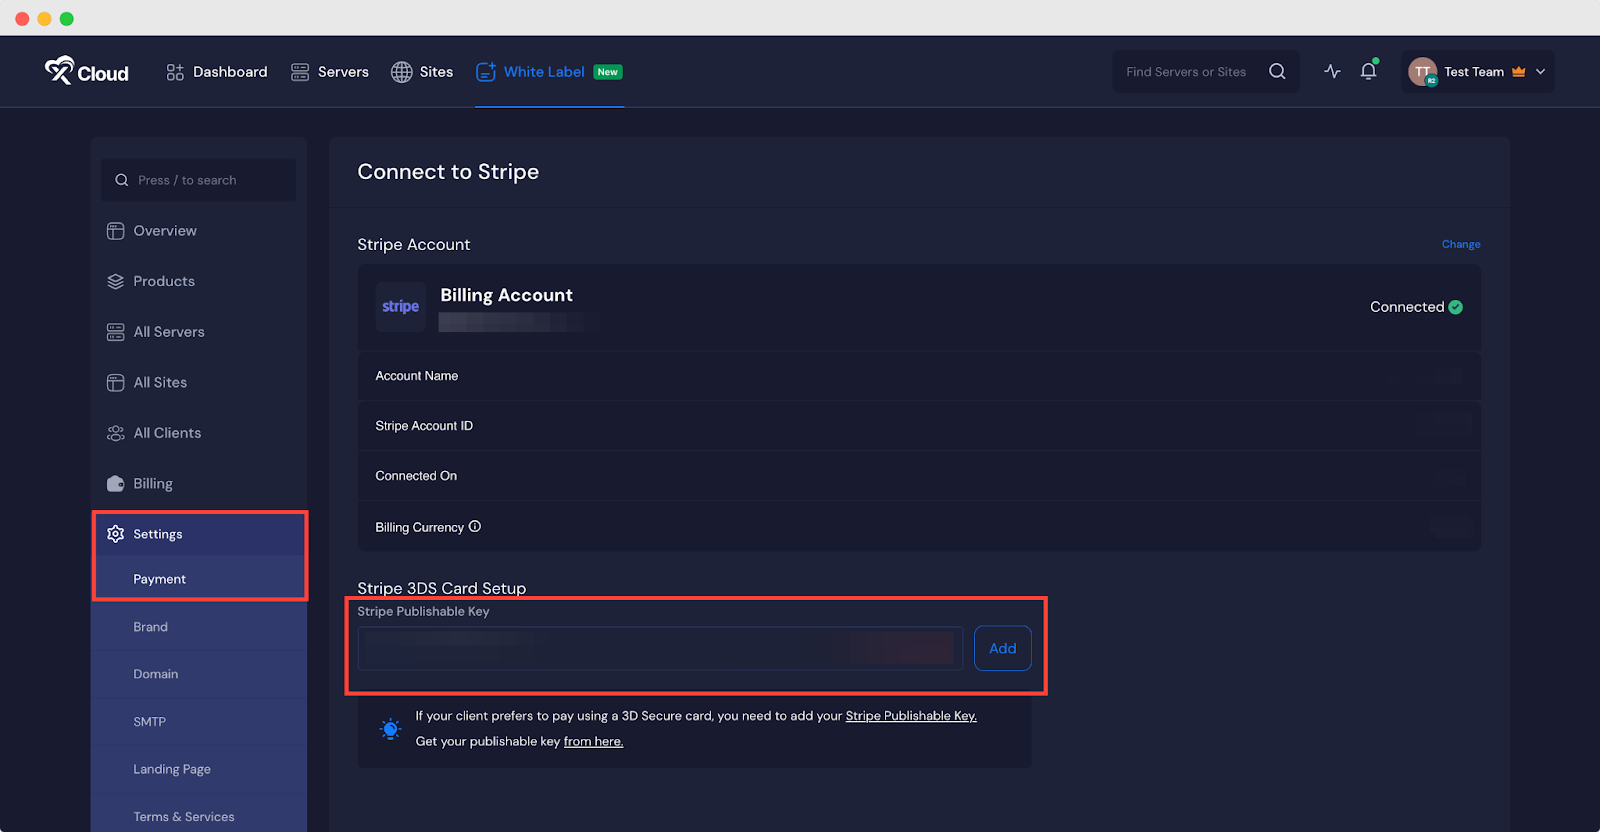The width and height of the screenshot is (1600, 832).
Task: Click the xCloud logo in header
Action: pos(87,72)
